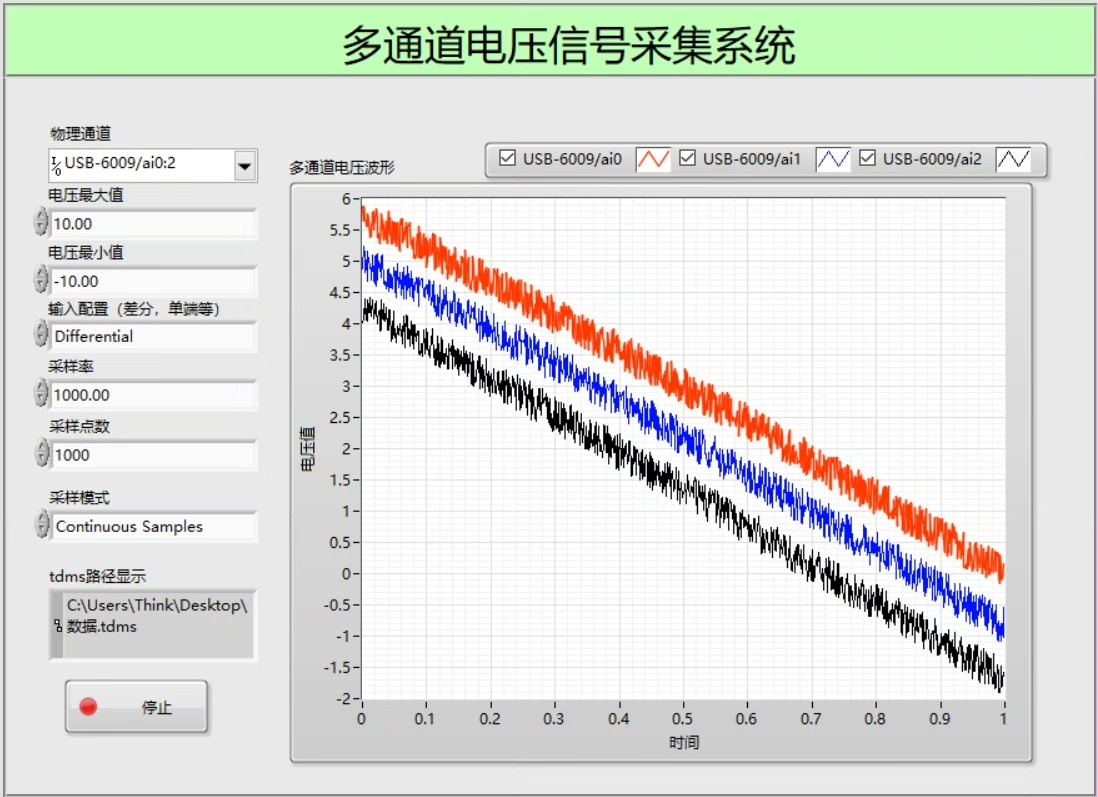
Task: Click the 采样模式 Continuous Samples ring stepper
Action: coord(41,525)
